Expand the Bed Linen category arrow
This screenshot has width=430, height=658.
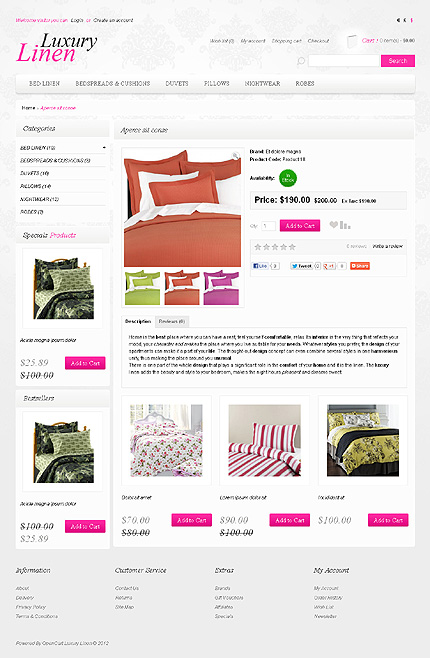104,148
